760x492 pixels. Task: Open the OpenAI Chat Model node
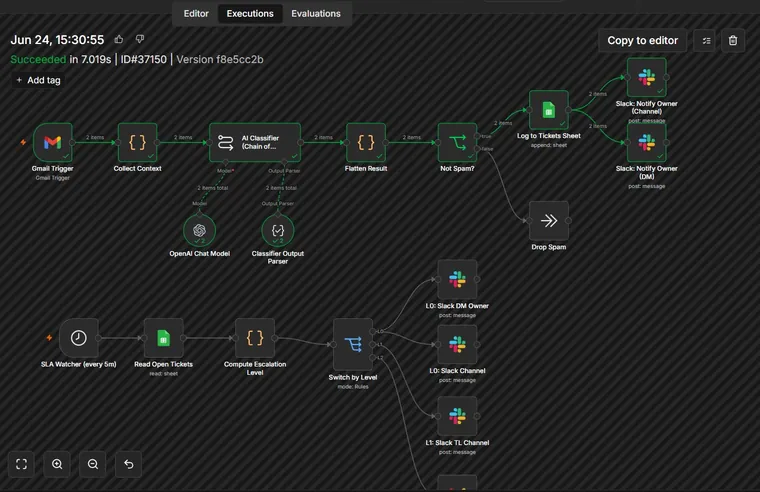coord(199,231)
